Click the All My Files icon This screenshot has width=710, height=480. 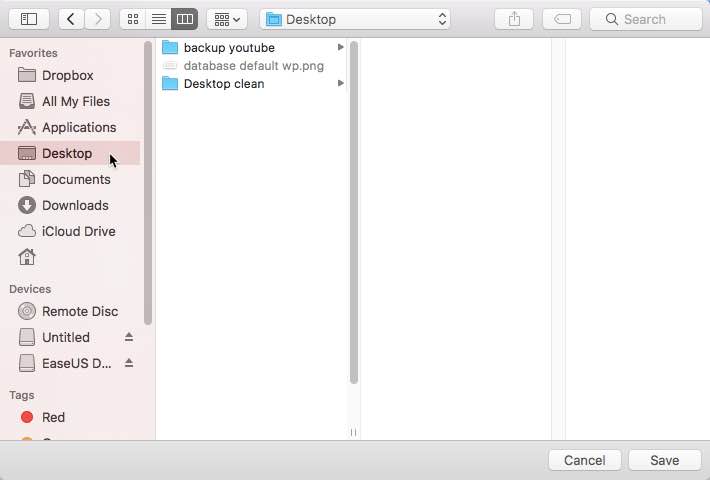click(27, 101)
